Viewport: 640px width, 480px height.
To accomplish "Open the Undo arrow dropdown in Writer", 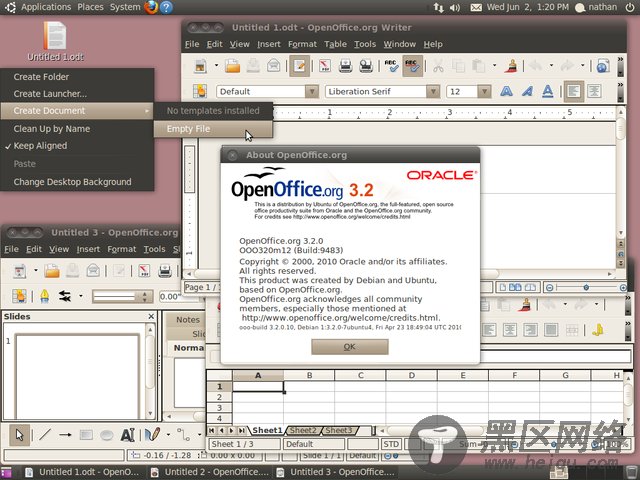I will click(551, 65).
